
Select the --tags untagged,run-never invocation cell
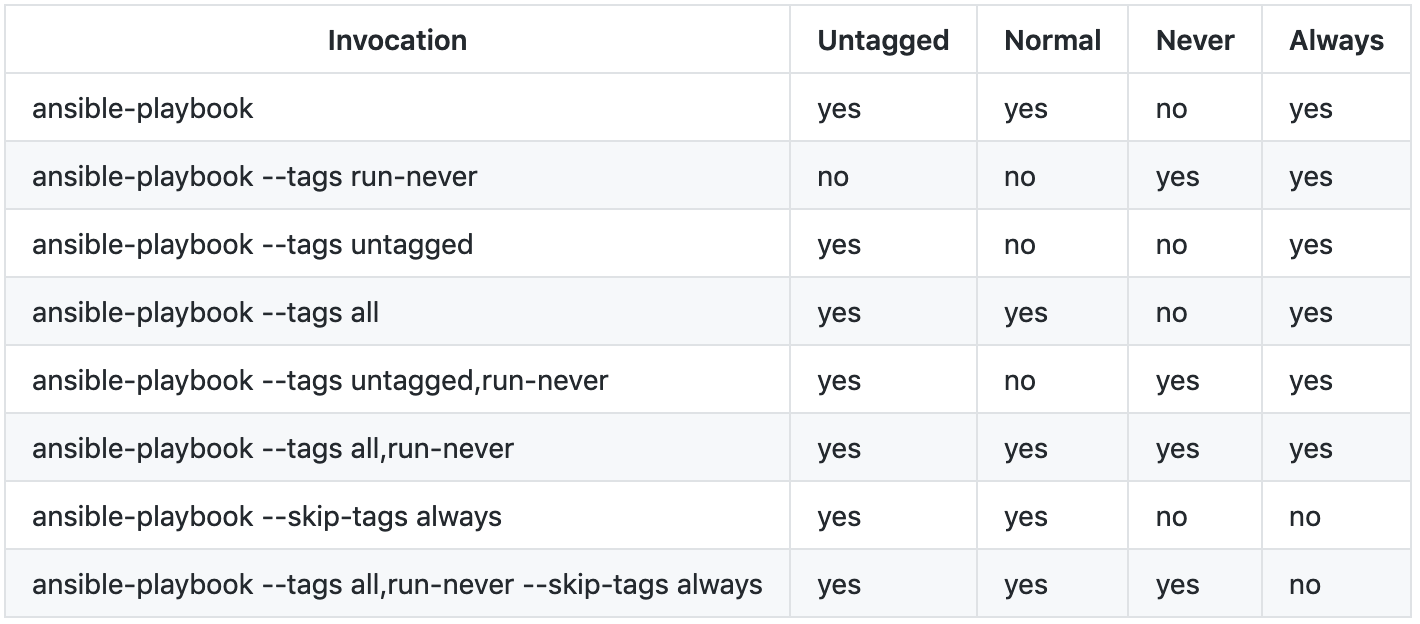[x=397, y=379]
